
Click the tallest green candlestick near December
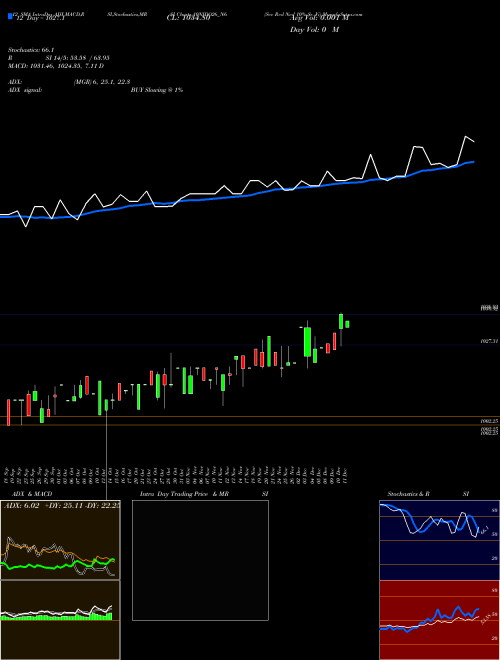pos(308,342)
